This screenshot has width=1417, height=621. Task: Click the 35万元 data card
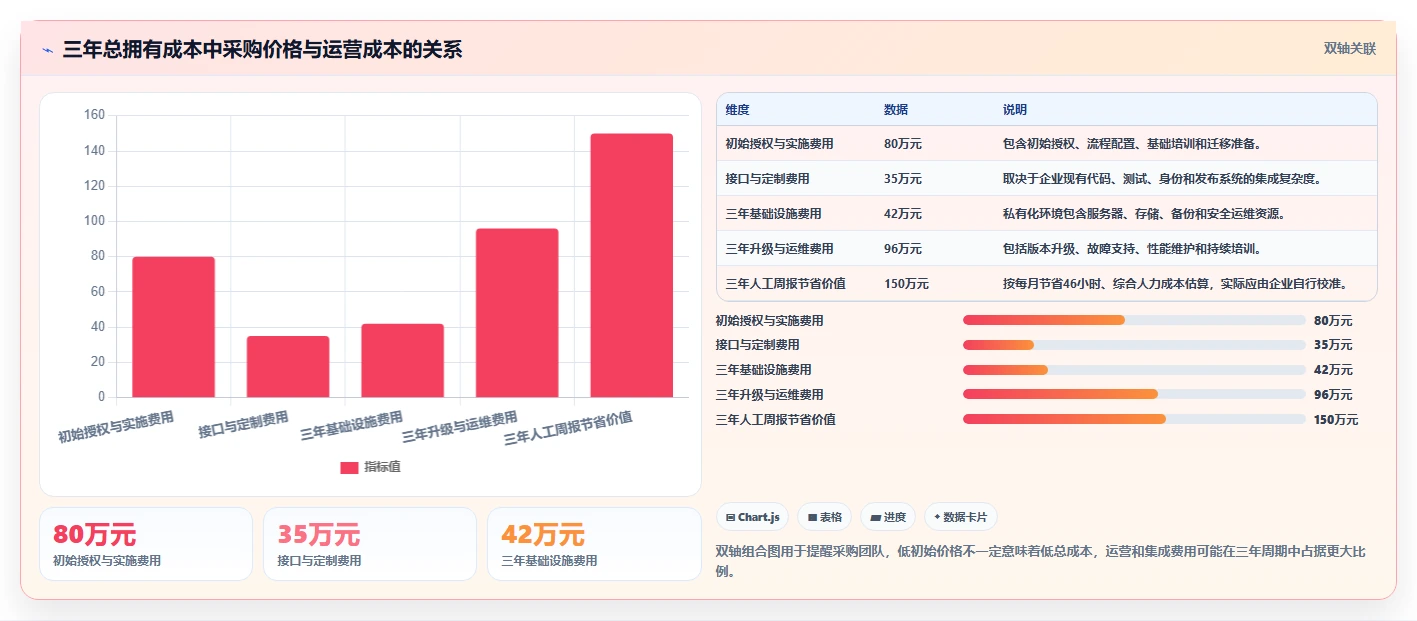[x=370, y=544]
